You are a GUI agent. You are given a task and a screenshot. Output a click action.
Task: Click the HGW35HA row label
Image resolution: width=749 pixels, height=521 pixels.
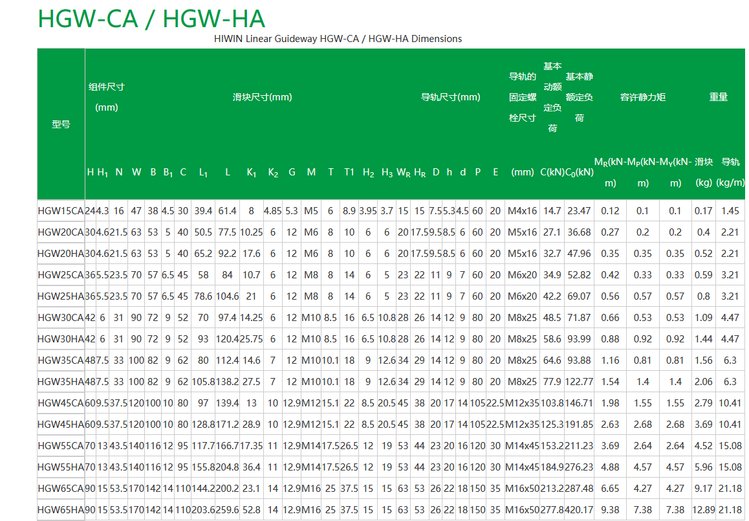pyautogui.click(x=60, y=381)
